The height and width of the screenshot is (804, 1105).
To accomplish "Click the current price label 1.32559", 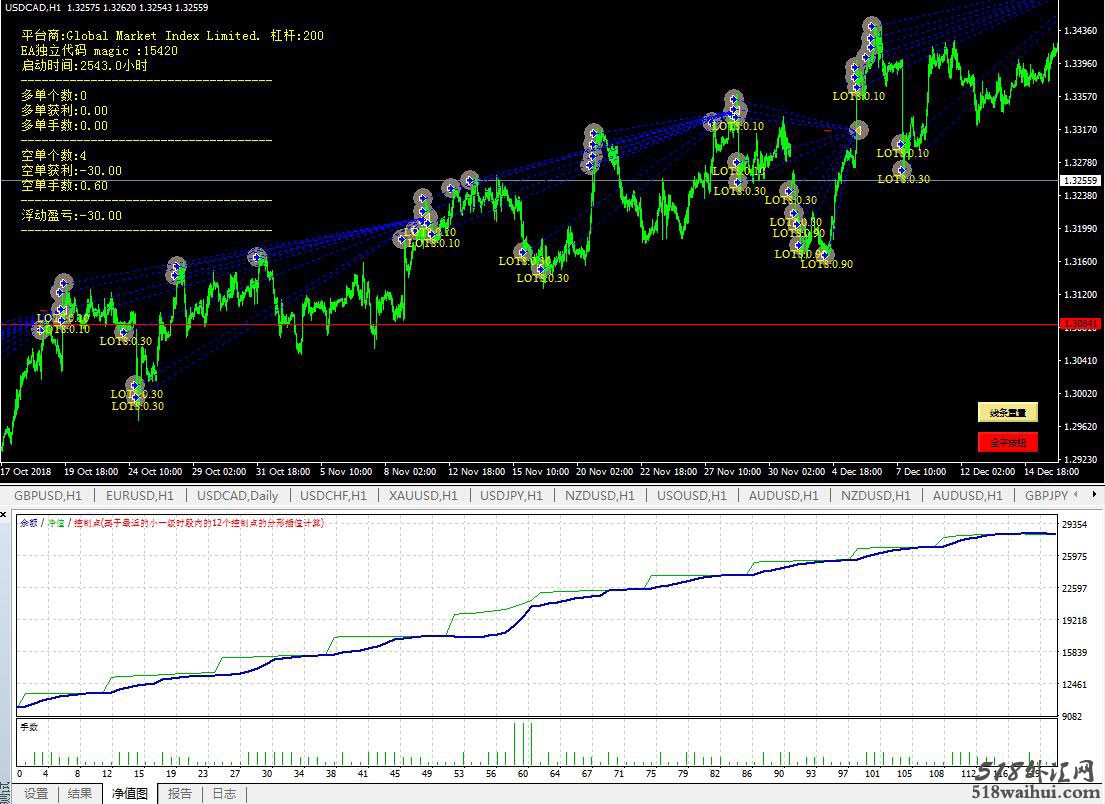I will point(1081,181).
